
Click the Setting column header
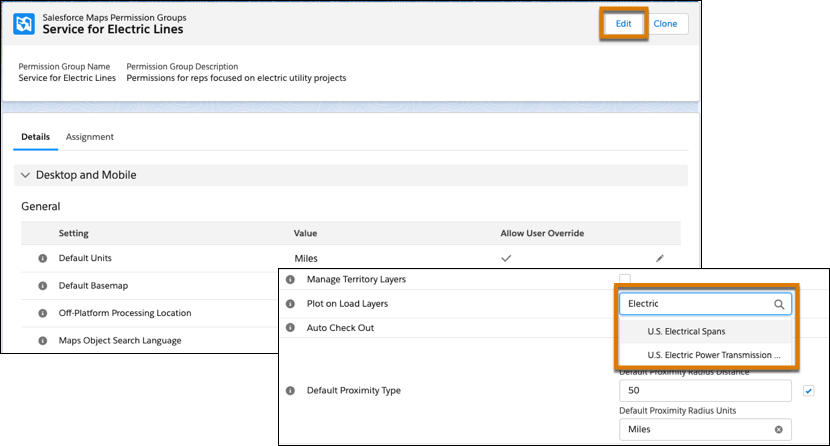[74, 233]
